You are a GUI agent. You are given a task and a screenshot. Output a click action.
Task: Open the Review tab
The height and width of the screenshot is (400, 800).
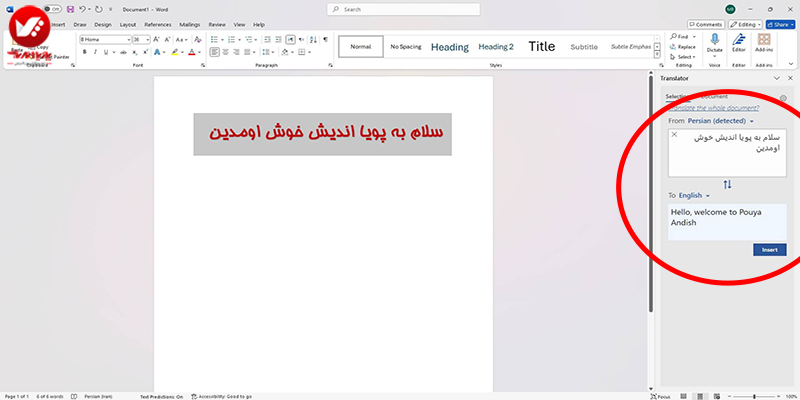pos(217,24)
